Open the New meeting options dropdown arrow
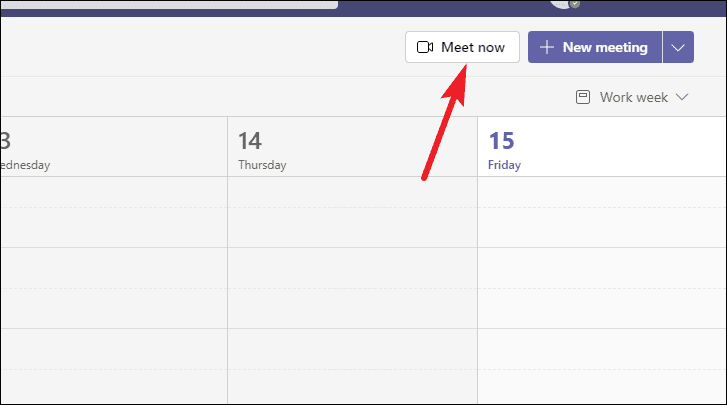This screenshot has height=405, width=727. [678, 47]
